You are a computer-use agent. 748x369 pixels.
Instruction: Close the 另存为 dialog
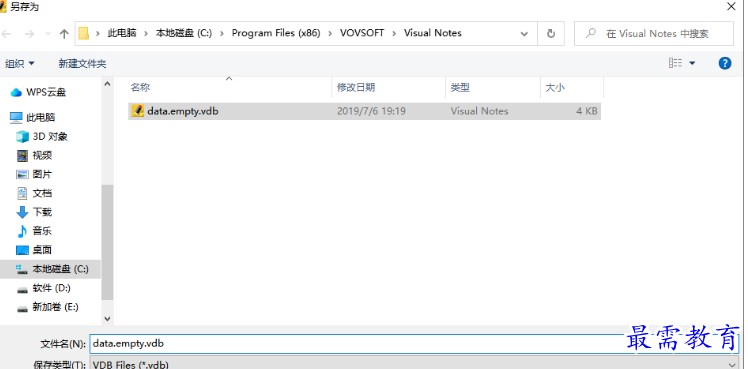click(x=731, y=6)
